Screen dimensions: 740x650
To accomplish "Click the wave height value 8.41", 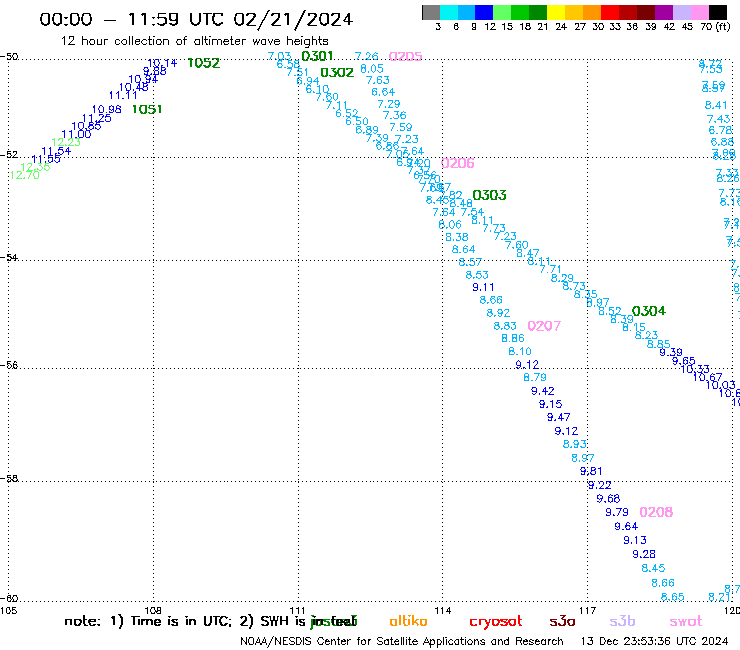I will (x=716, y=105).
